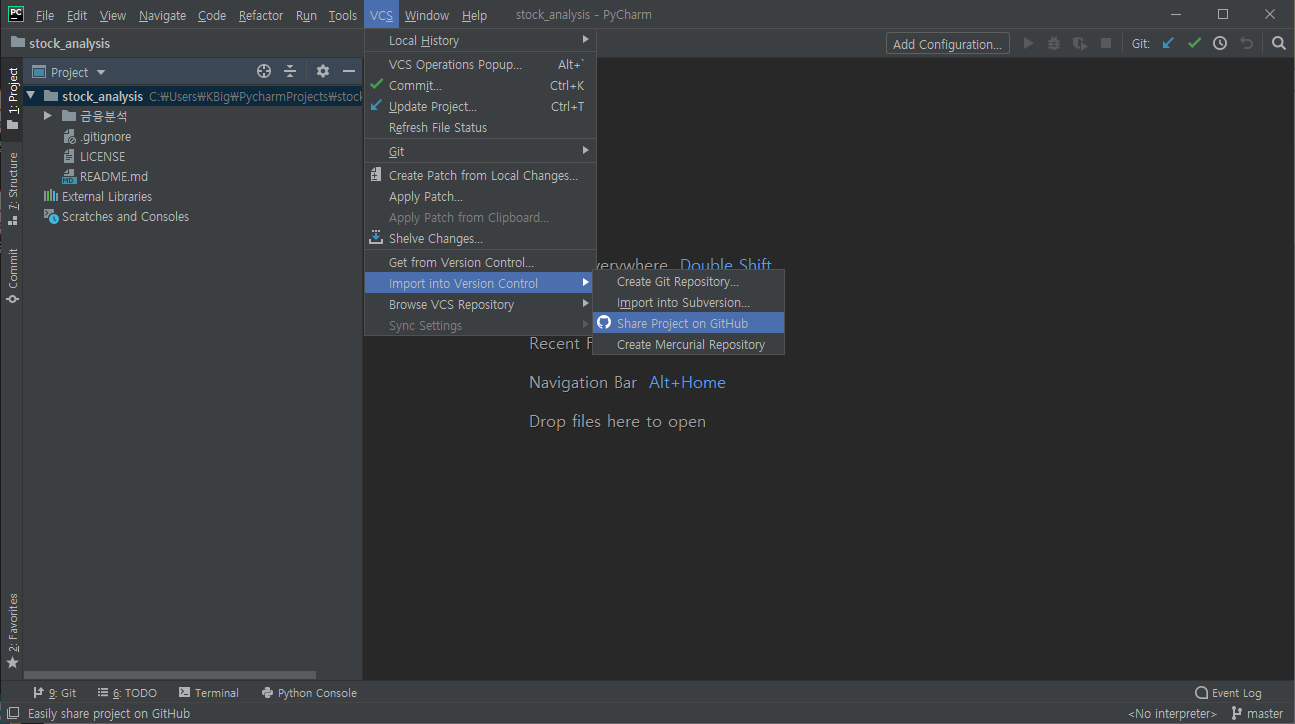The height and width of the screenshot is (724, 1295).
Task: Toggle tool window quick access icon bottom-left
Action: (x=15, y=713)
